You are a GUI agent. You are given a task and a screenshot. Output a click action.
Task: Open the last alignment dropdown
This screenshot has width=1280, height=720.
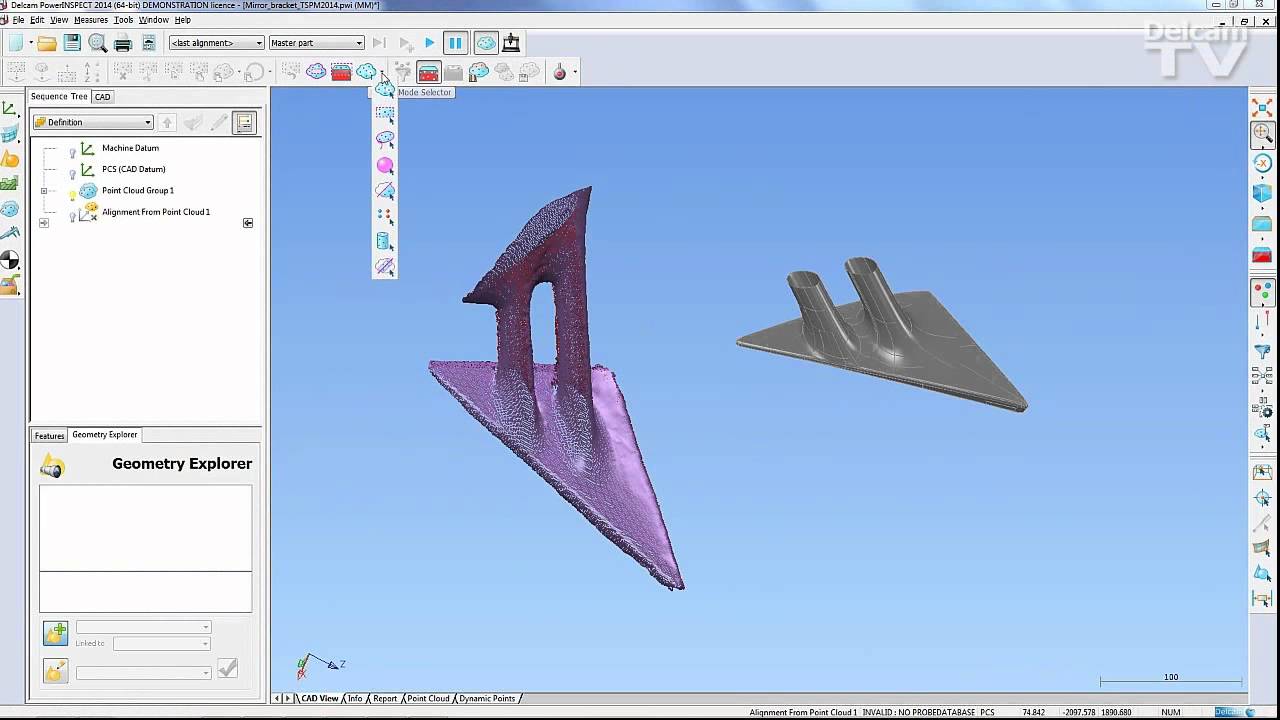(x=217, y=43)
